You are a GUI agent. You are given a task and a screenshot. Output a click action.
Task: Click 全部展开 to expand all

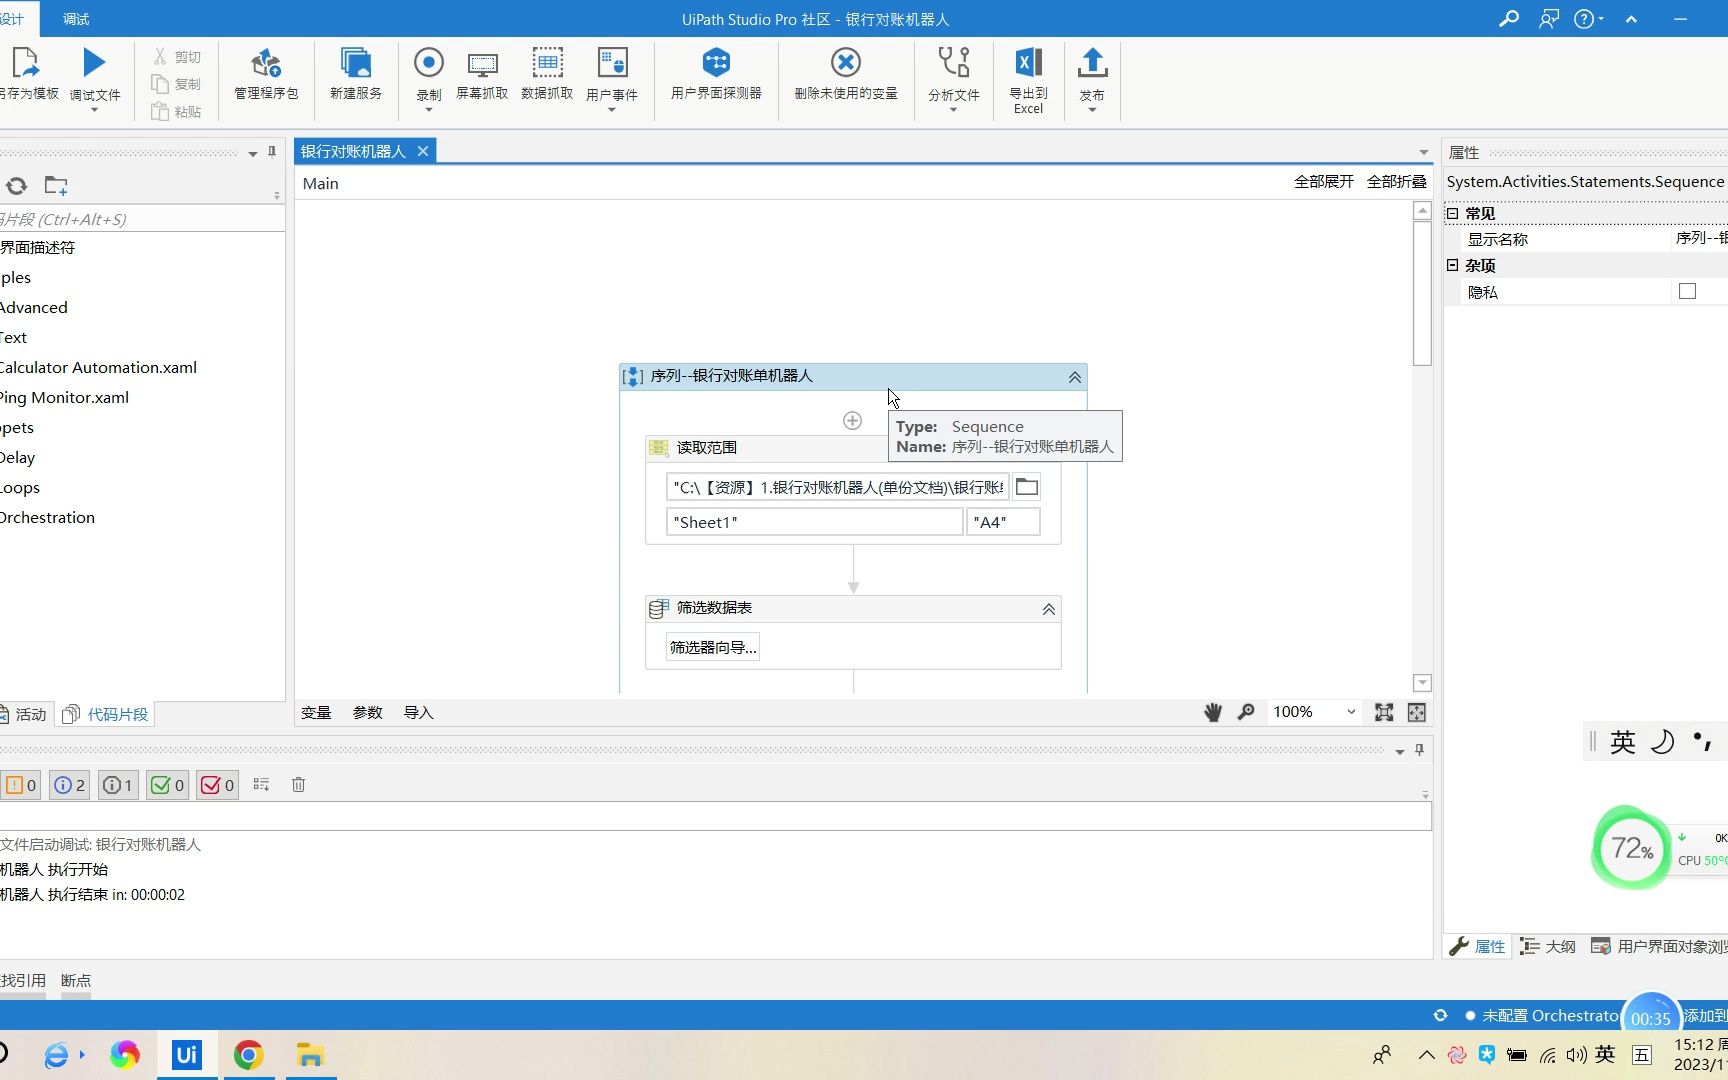pos(1324,181)
